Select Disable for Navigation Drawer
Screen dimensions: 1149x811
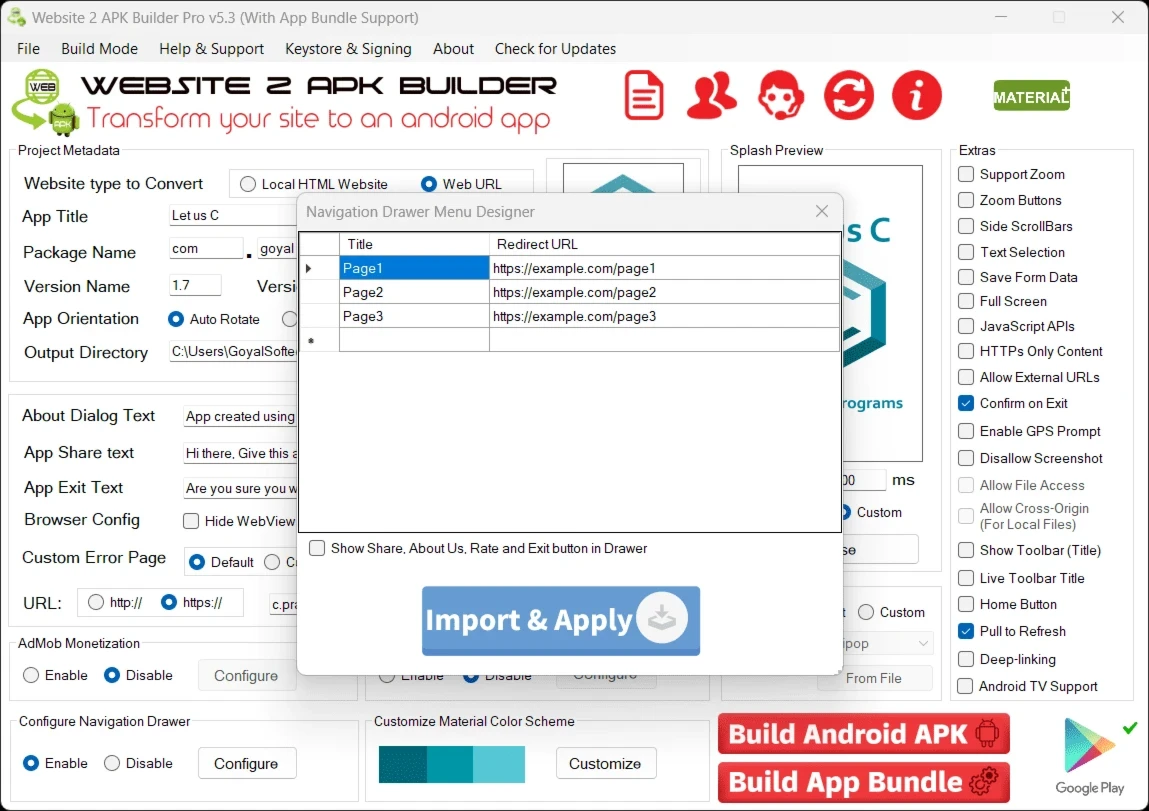click(x=112, y=763)
